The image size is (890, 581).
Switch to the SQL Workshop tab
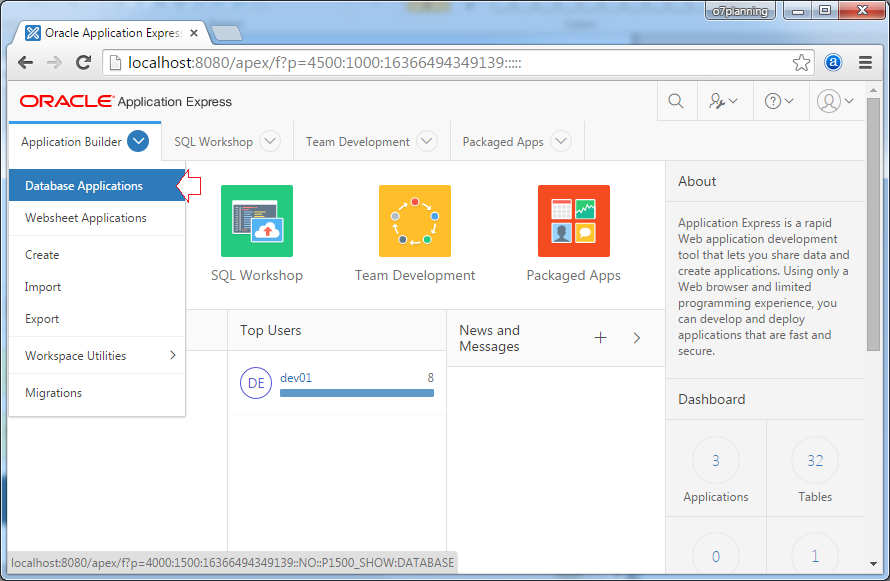[x=213, y=142]
